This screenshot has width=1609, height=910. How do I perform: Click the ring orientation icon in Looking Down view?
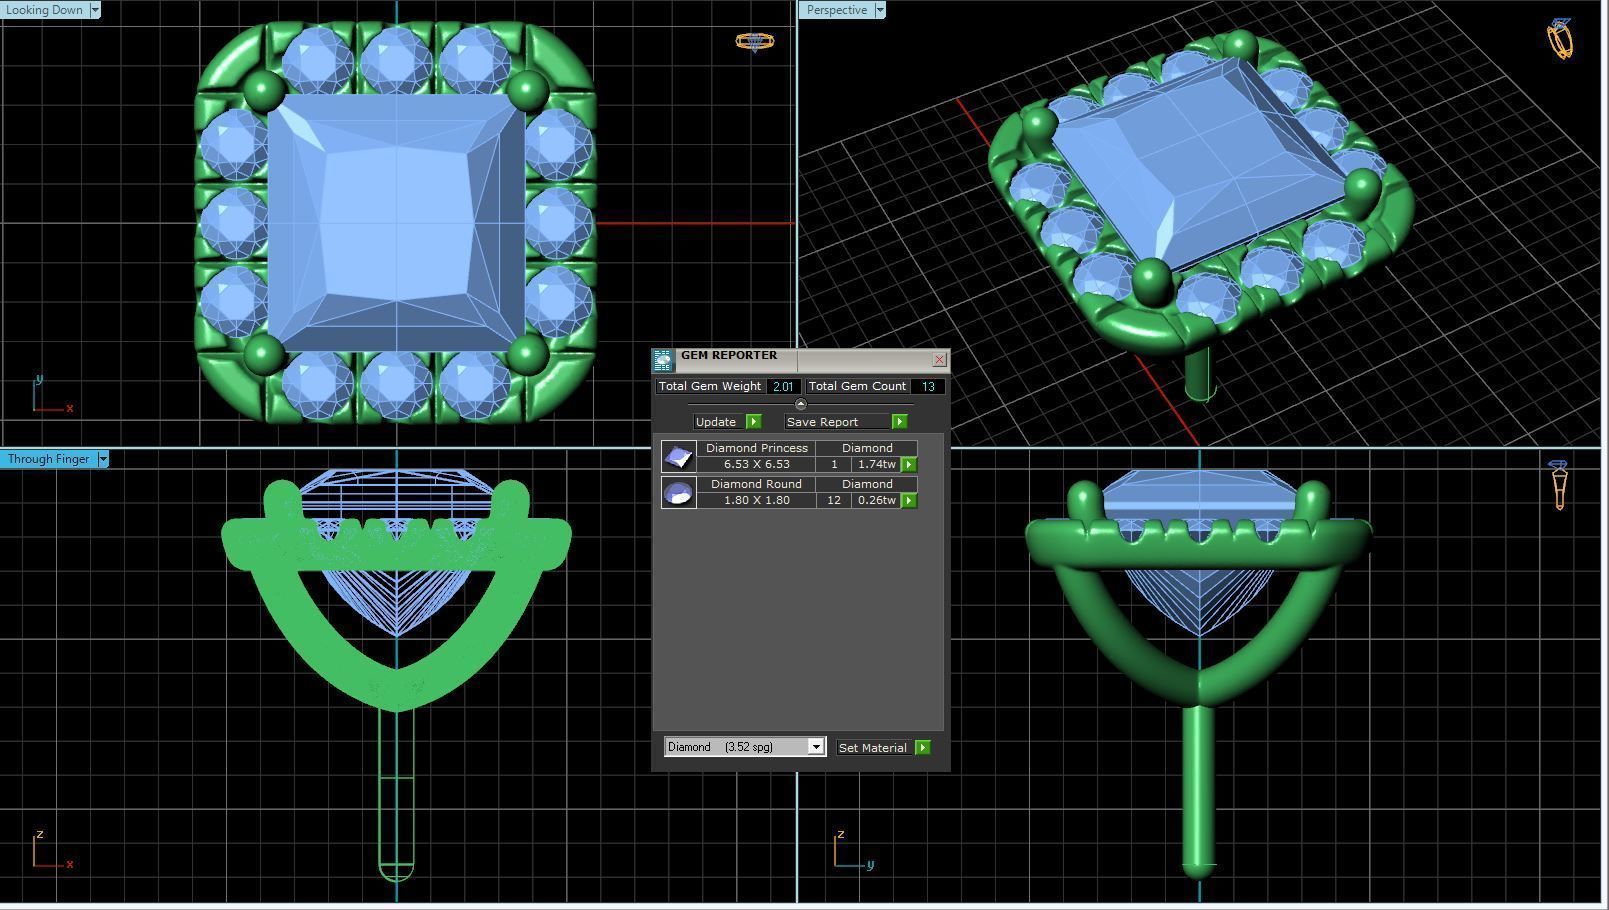(x=754, y=42)
